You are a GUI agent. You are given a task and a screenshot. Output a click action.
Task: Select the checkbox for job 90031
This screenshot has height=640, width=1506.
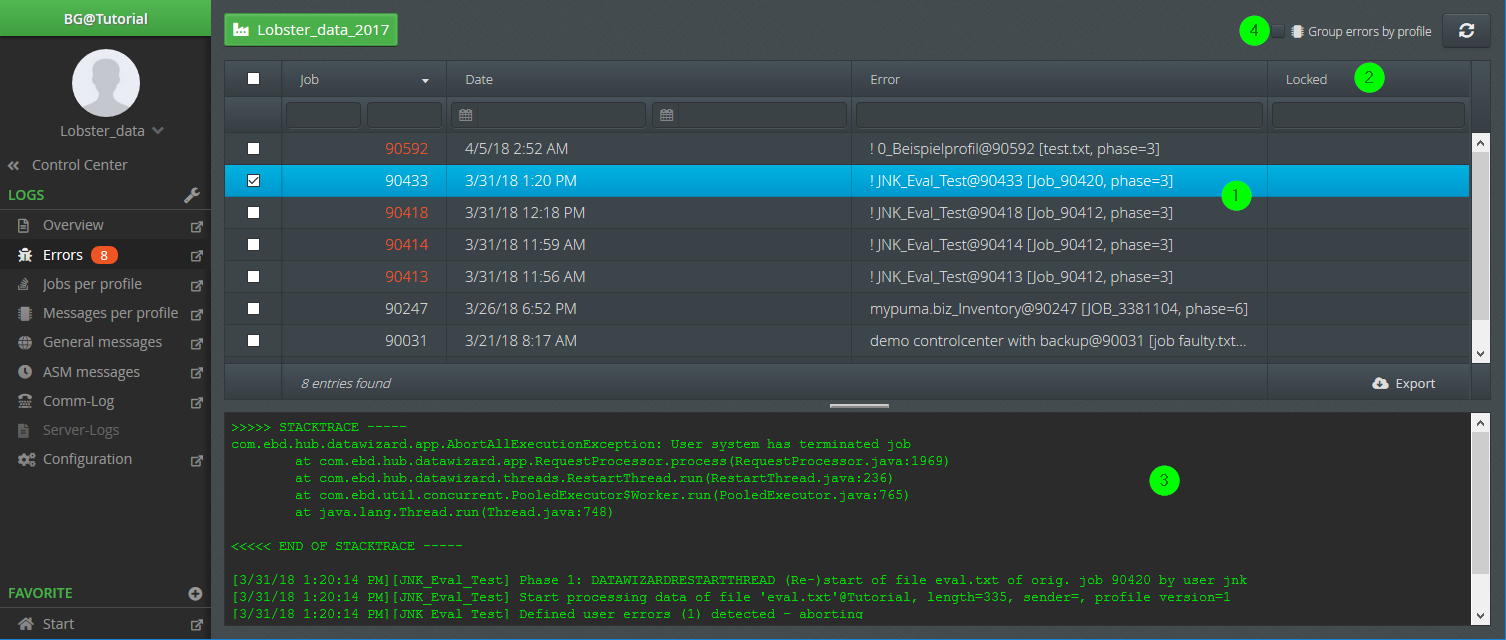coord(253,340)
